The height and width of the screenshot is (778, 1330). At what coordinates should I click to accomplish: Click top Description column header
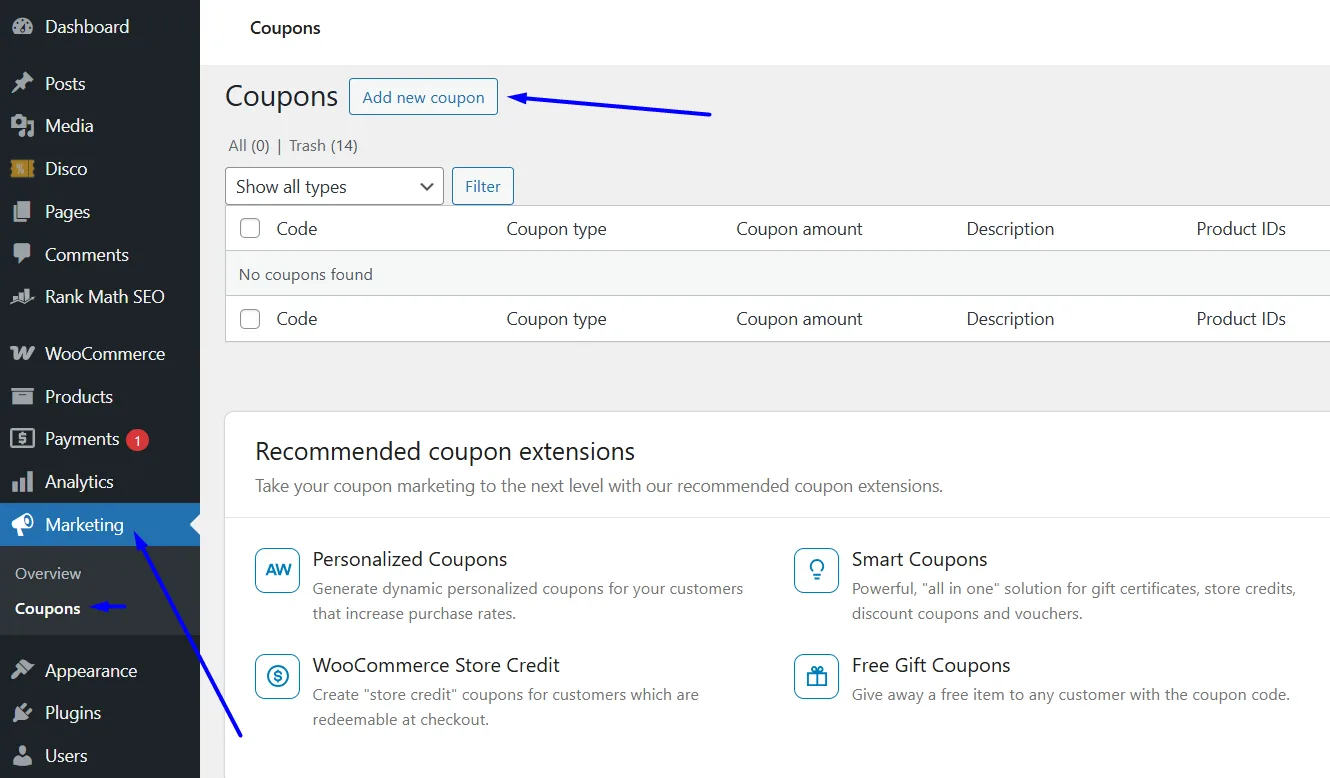click(1010, 229)
